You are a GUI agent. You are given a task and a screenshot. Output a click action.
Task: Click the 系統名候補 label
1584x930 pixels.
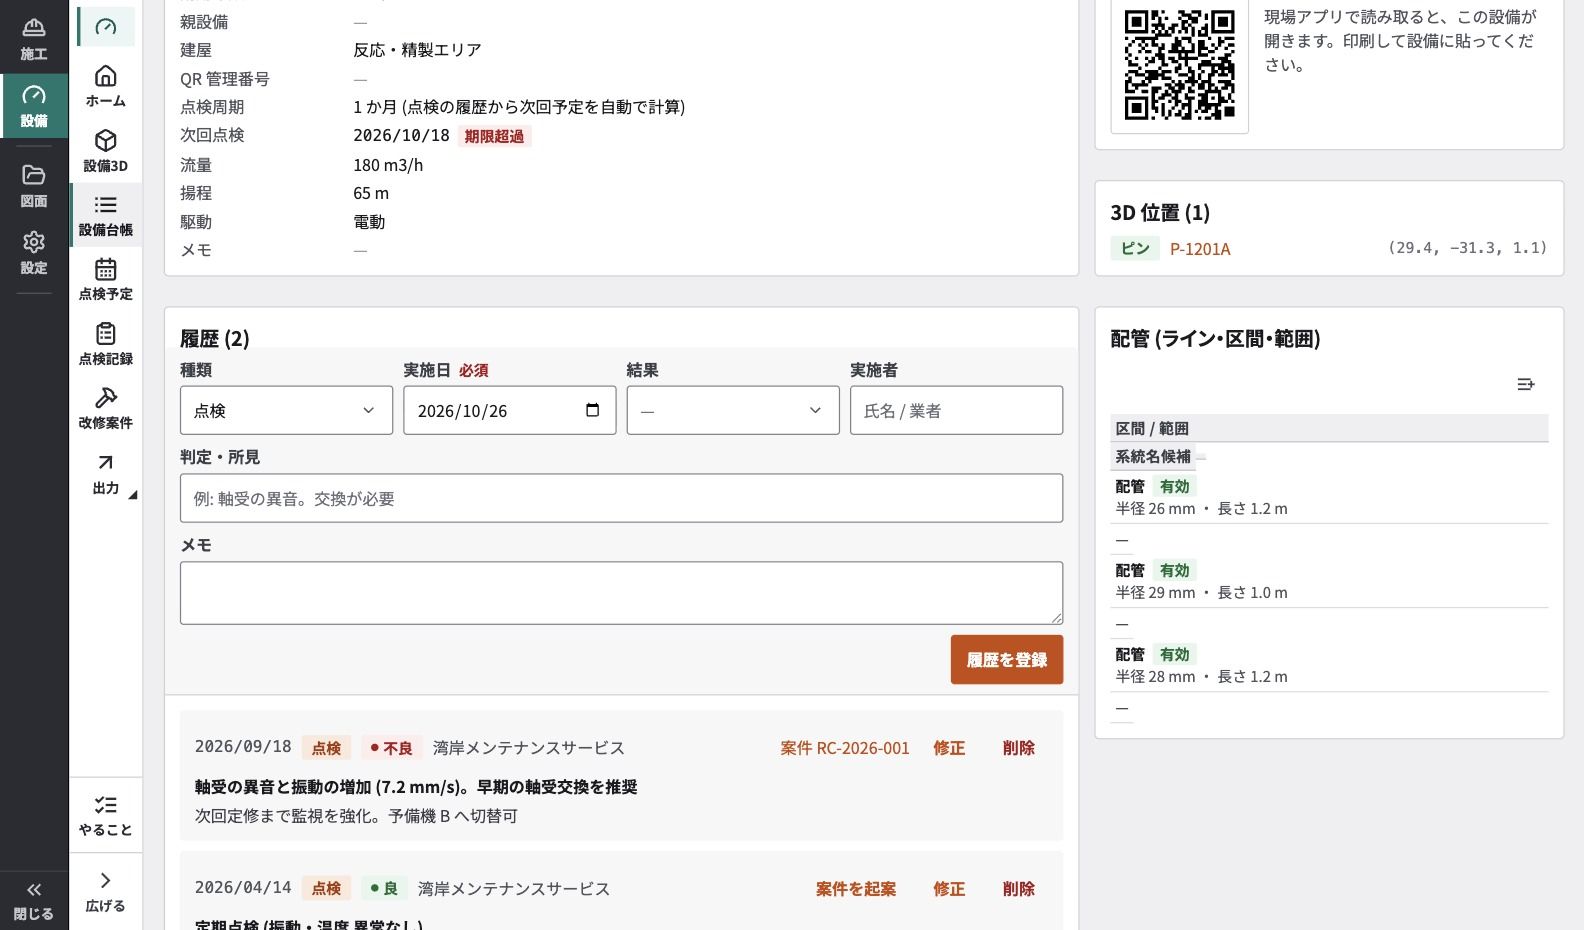point(1153,456)
